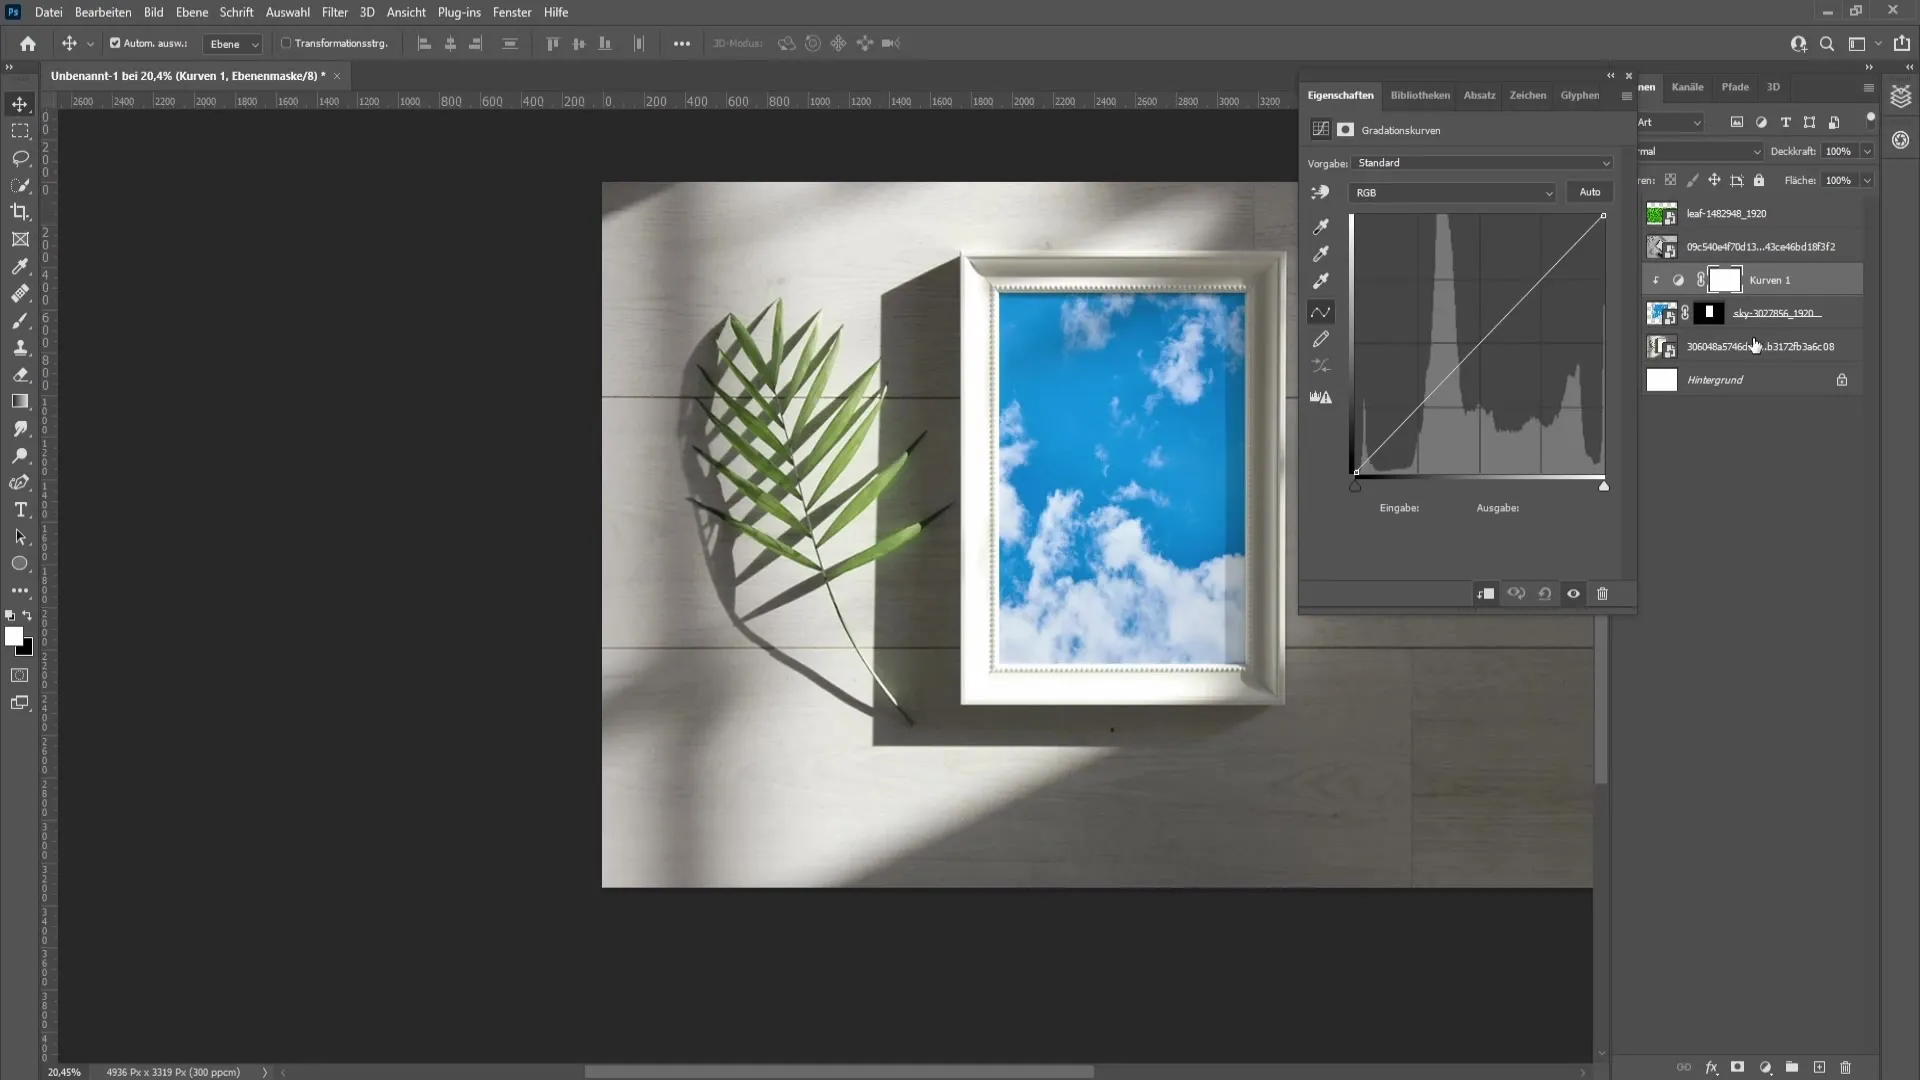Enable Transformationsstrg. checkbox
Screen dimensions: 1920x1080
(x=286, y=43)
